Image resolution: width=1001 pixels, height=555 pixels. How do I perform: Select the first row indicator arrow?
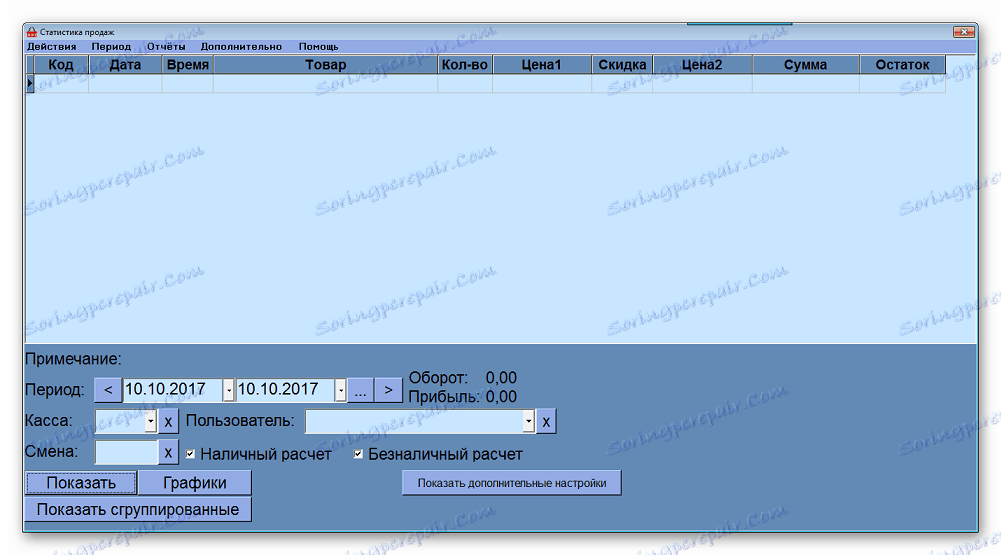coord(30,83)
